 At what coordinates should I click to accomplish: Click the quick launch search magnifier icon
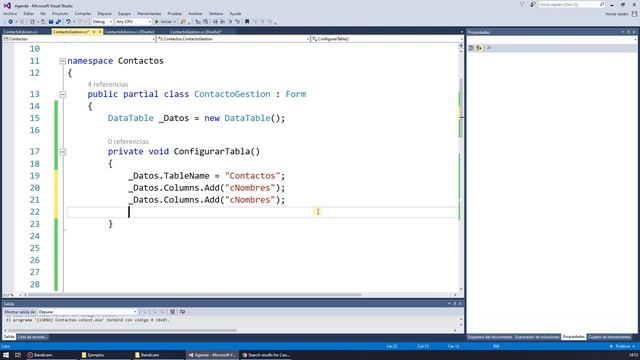tap(602, 4)
